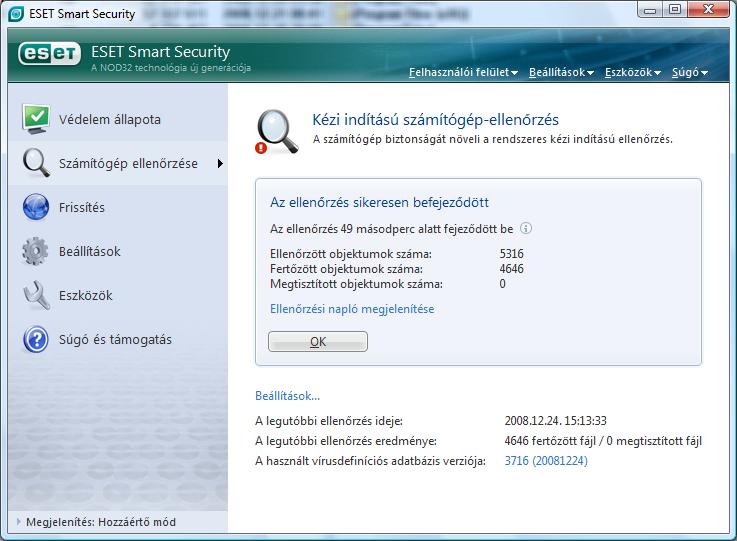This screenshot has height=541, width=737.
Task: Open Súgó és támogatás section
Action: pos(118,339)
